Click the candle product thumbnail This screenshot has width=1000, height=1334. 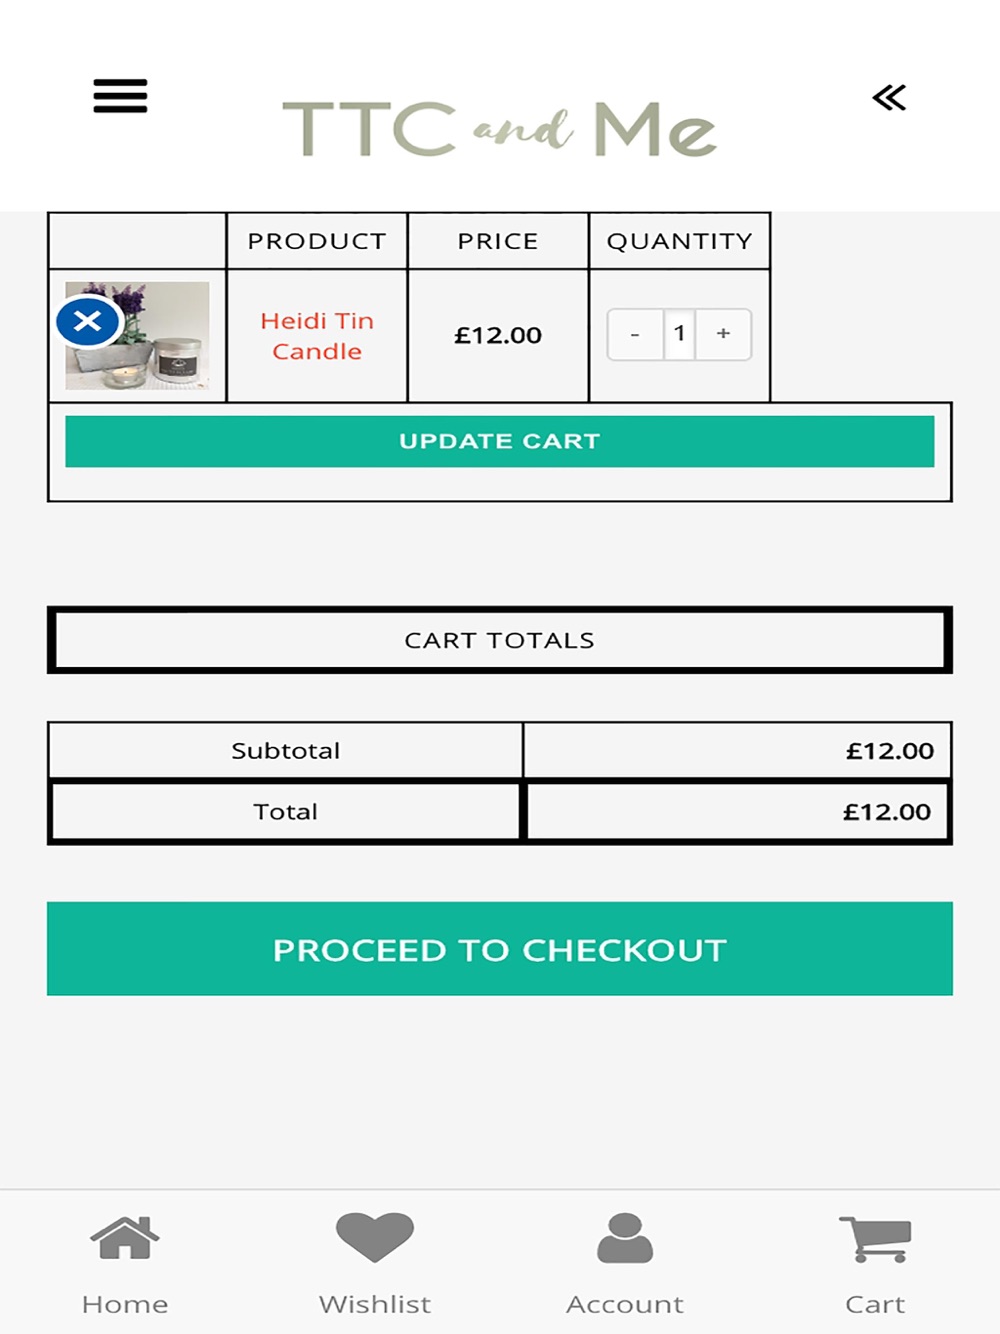coord(137,336)
